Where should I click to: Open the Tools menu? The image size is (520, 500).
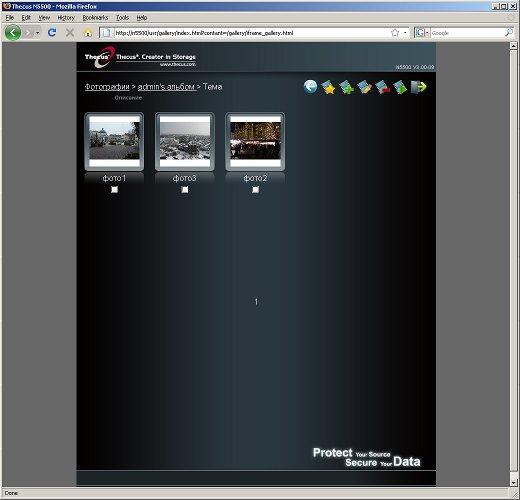122,18
